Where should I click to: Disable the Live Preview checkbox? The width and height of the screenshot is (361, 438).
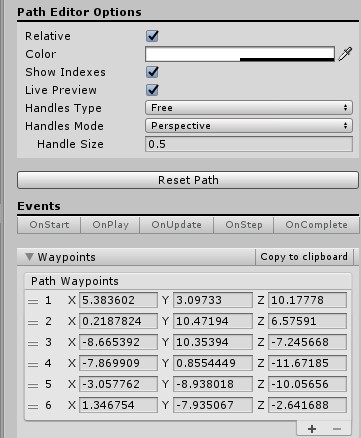(152, 90)
